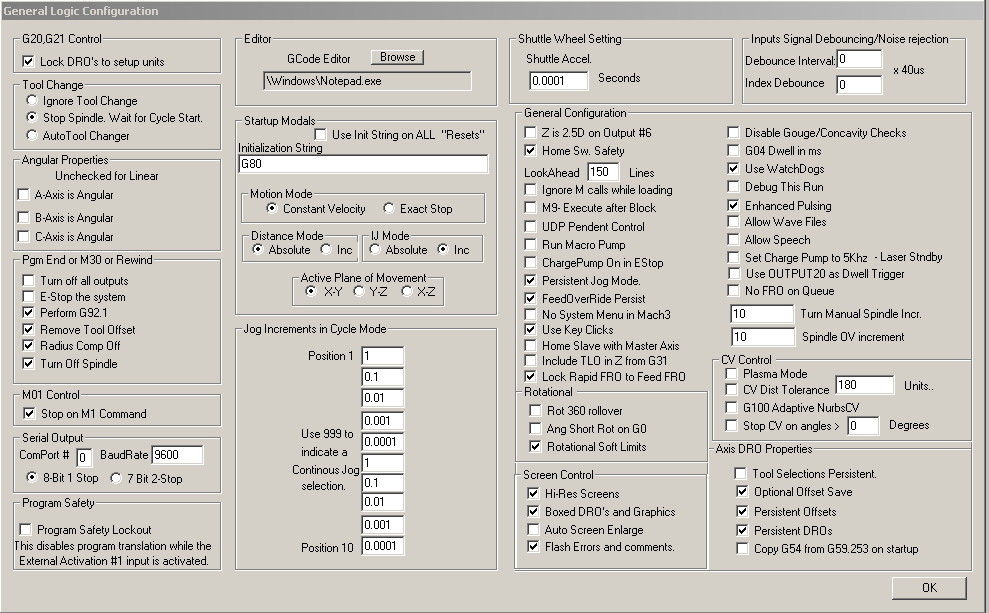Select AutoTool Changer option
Image resolution: width=989 pixels, height=613 pixels.
[32, 135]
